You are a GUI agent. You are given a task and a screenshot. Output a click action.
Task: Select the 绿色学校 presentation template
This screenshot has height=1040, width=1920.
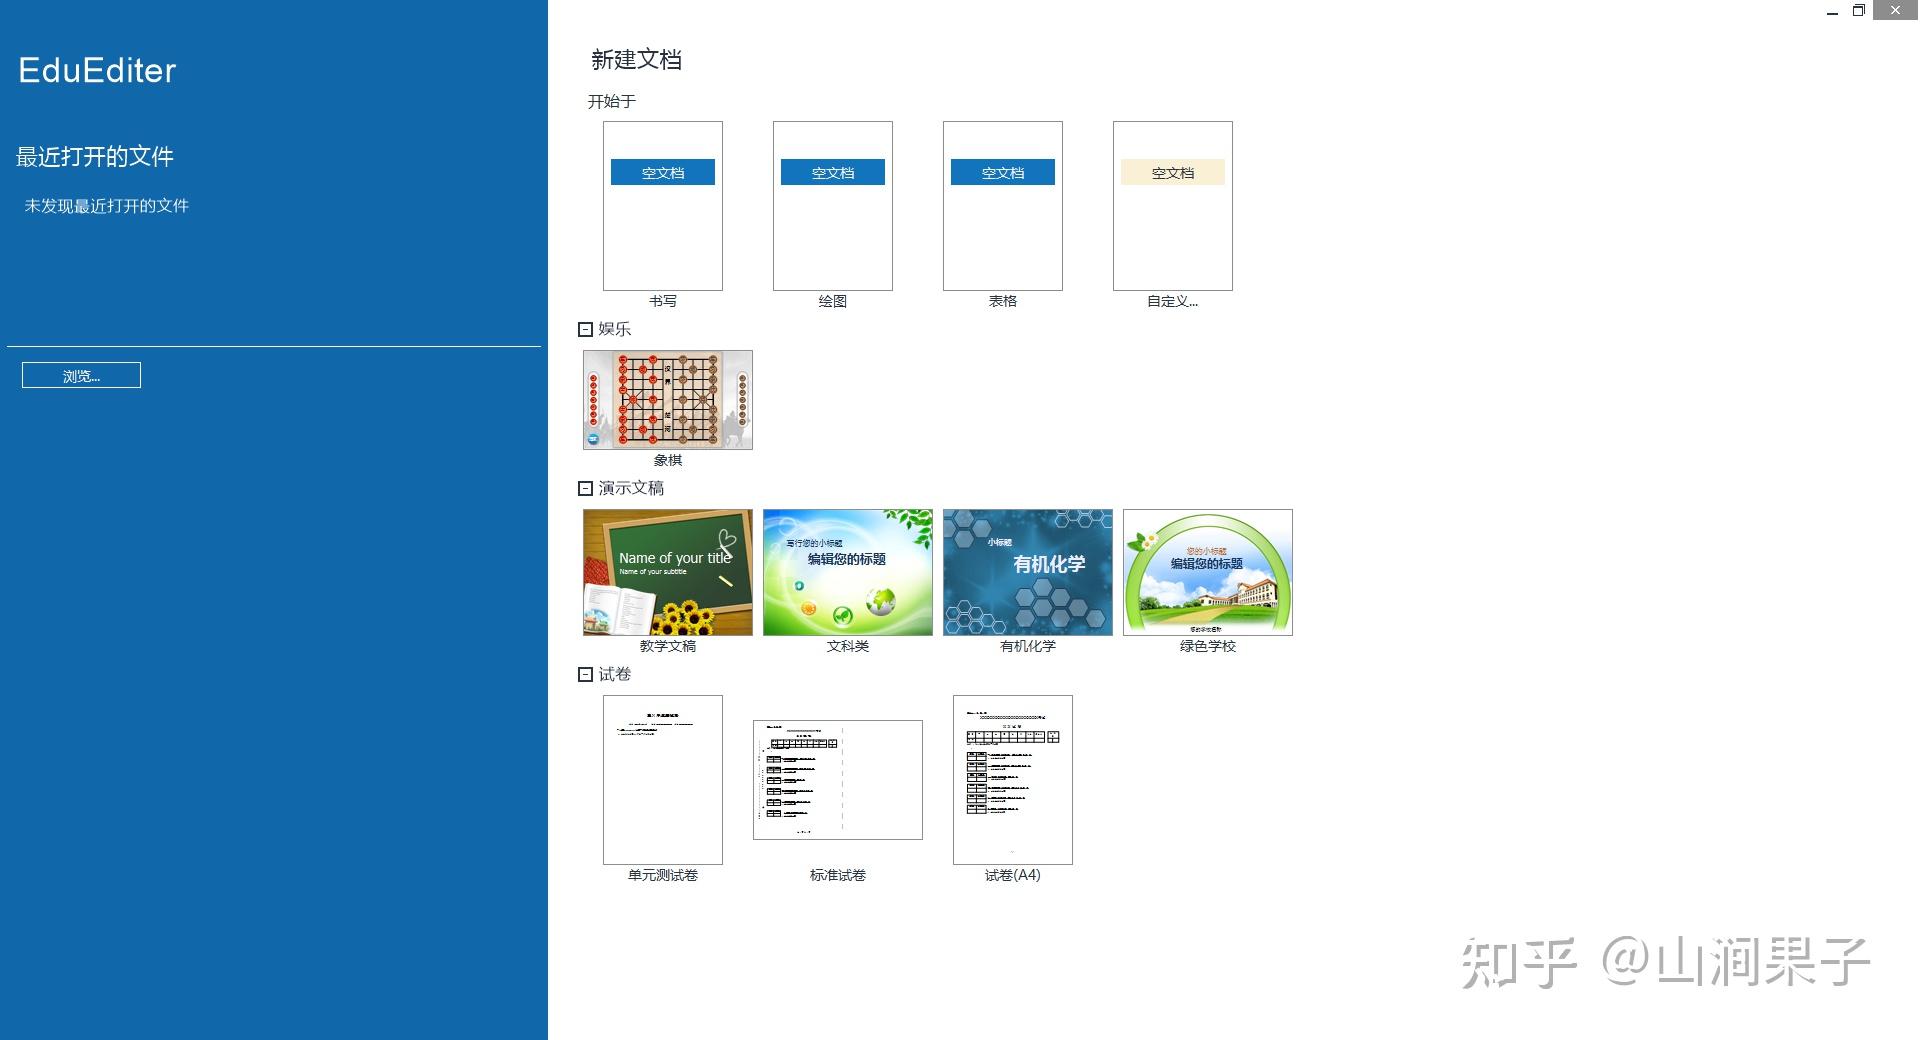1208,572
